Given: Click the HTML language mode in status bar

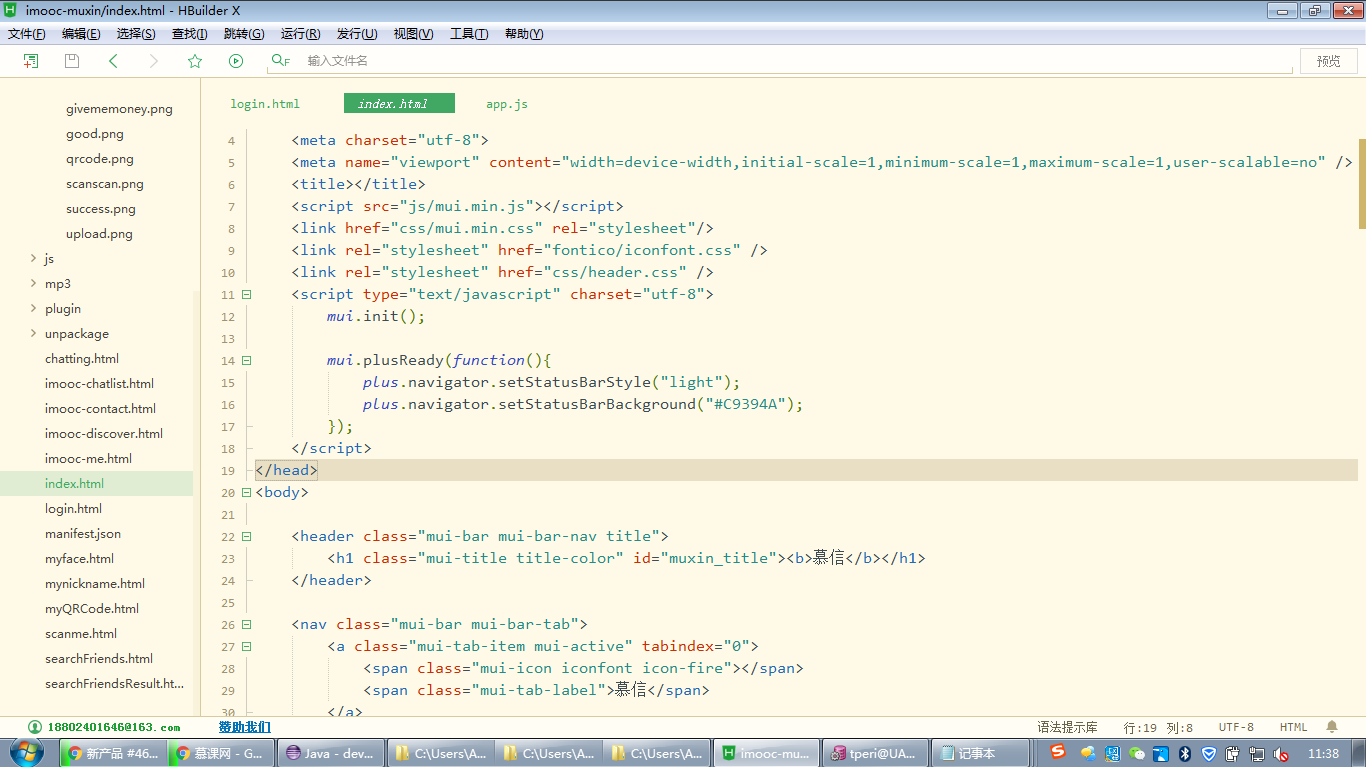Looking at the screenshot, I should [1293, 727].
